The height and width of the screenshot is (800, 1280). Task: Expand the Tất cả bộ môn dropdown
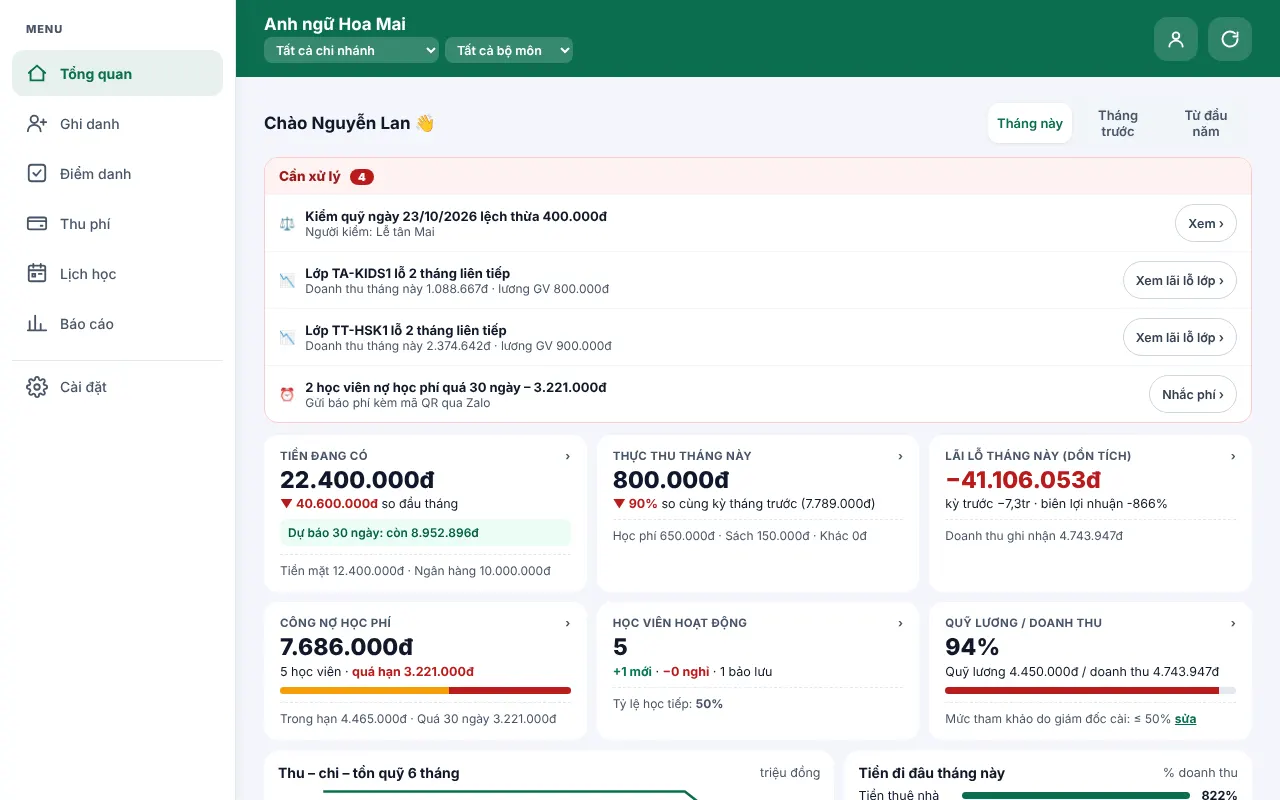pyautogui.click(x=509, y=50)
